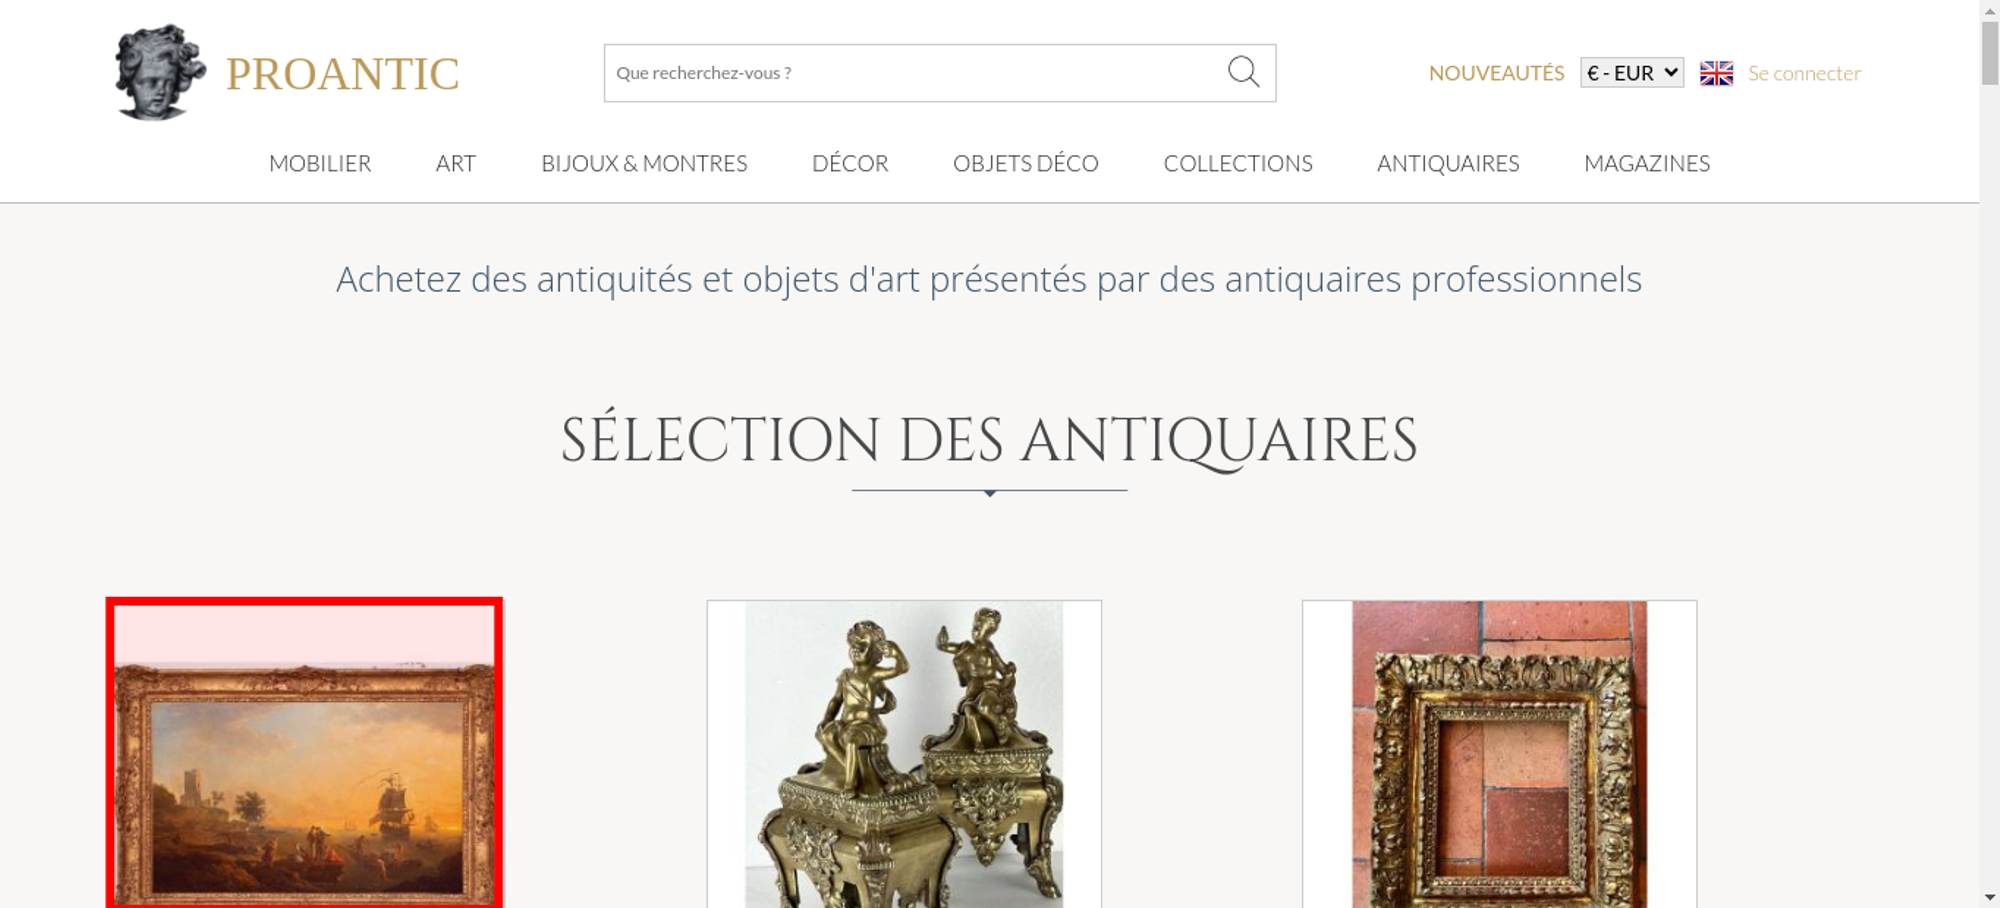Open the NOUVEAUTÉS link
This screenshot has width=2000, height=908.
pos(1496,73)
